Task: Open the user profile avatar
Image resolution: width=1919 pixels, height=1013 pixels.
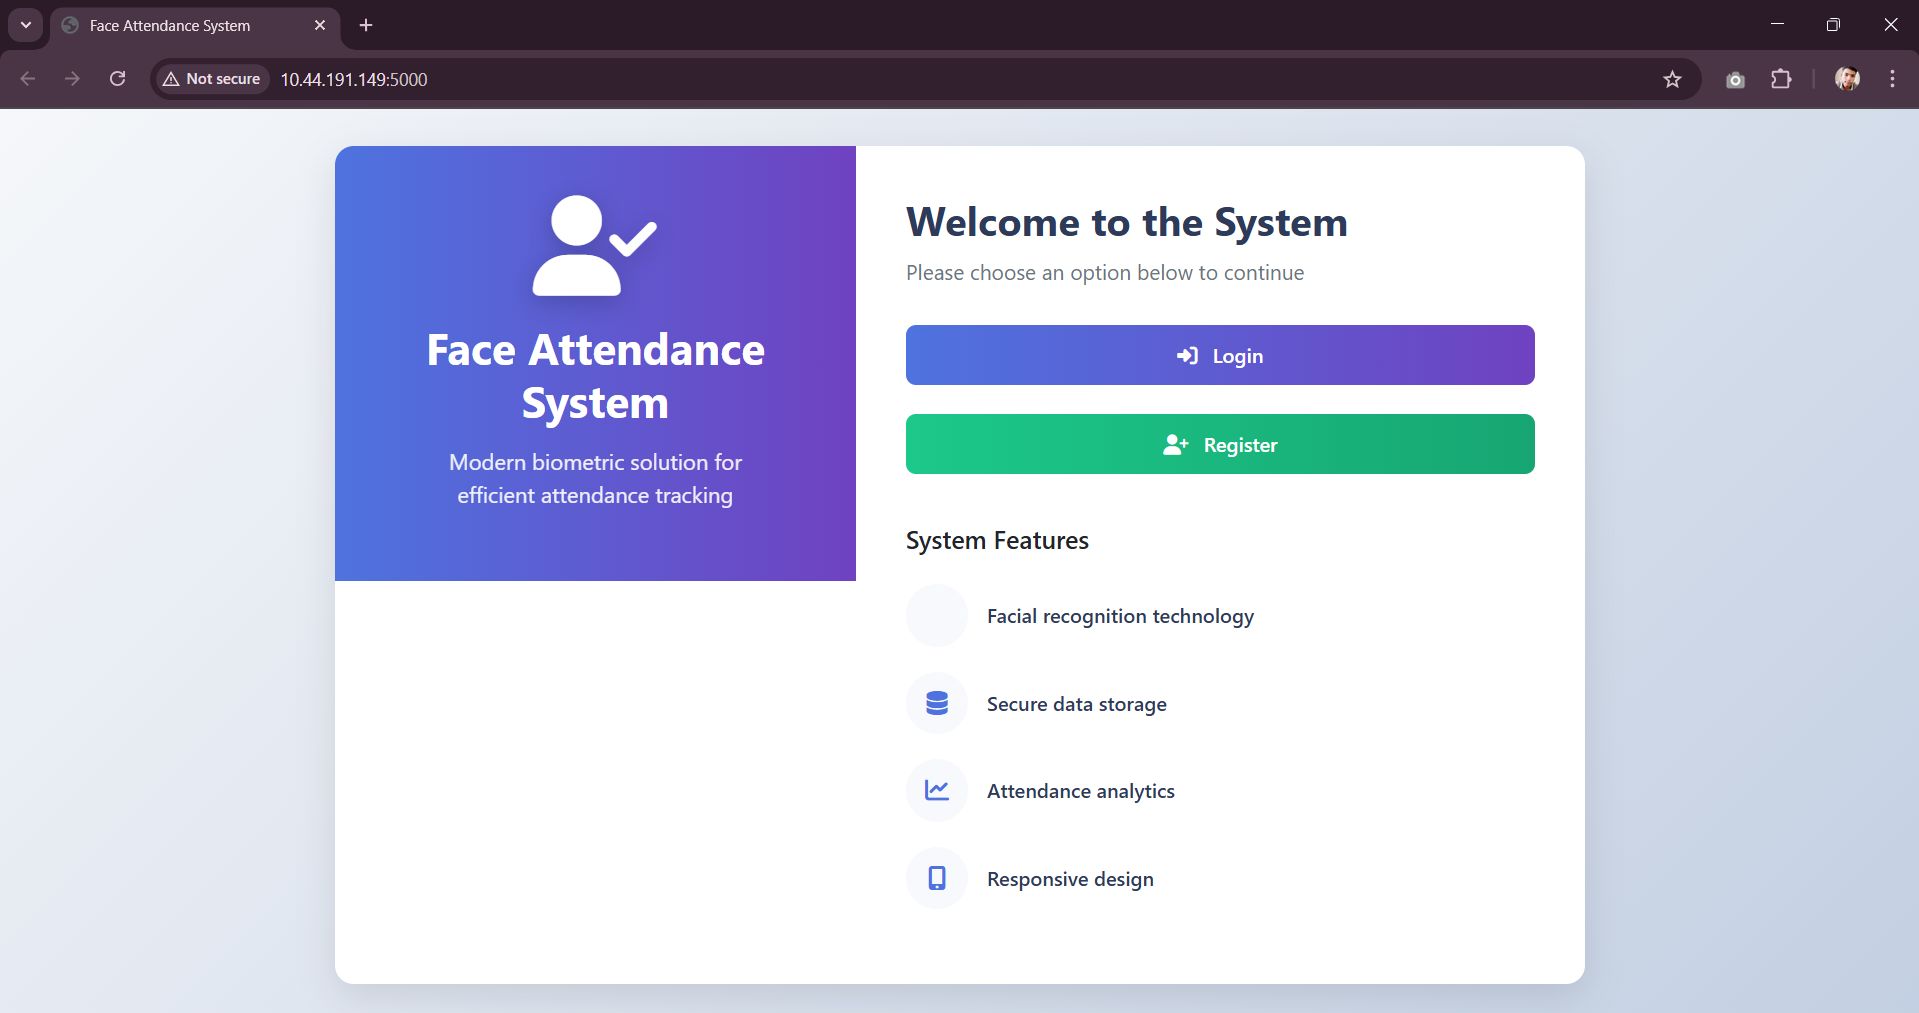Action: pos(1847,79)
